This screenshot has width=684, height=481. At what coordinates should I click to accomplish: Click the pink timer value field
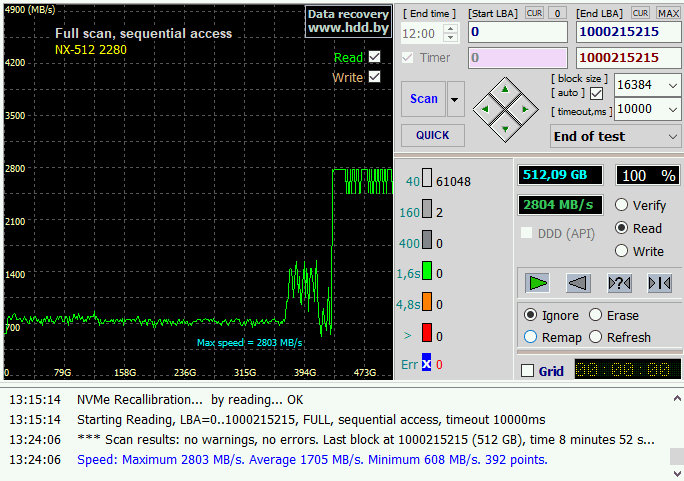click(518, 58)
